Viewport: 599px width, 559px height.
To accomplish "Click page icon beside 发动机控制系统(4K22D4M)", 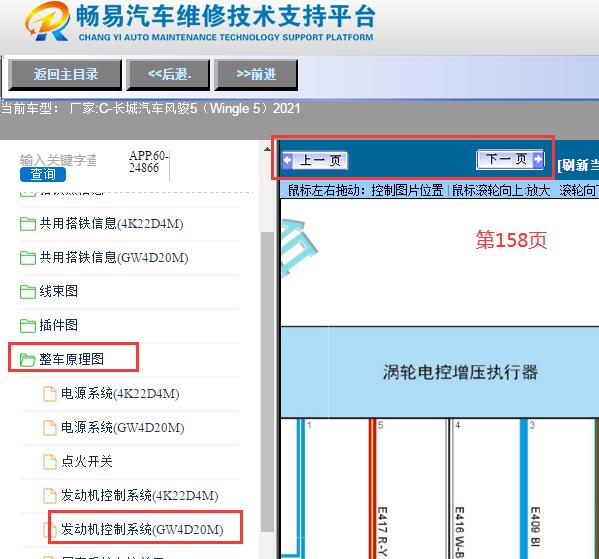I will point(50,496).
